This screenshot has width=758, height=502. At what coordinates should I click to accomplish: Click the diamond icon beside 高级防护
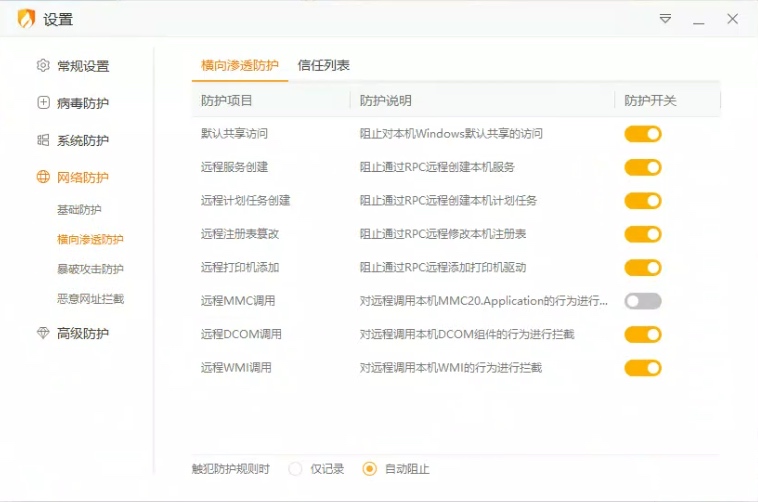point(43,333)
